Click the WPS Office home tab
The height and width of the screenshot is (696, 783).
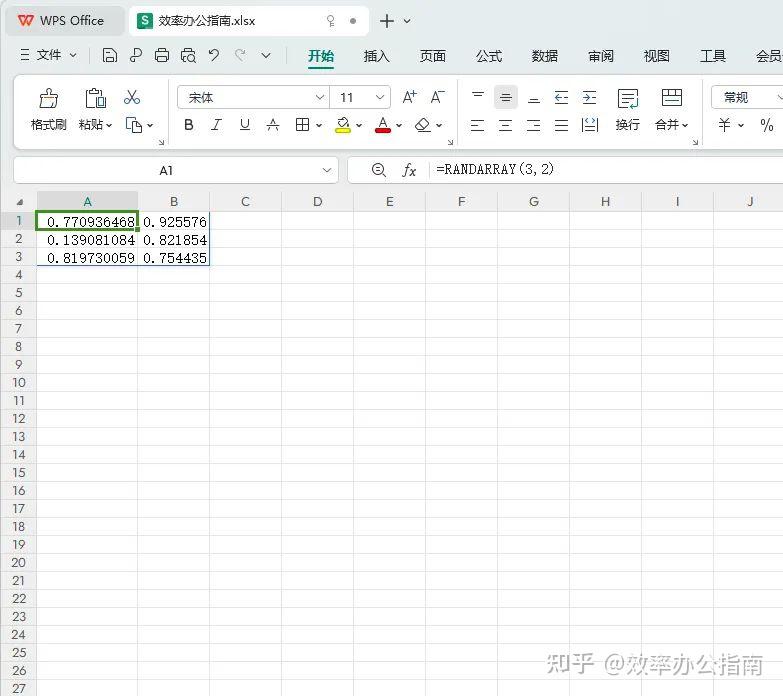65,21
